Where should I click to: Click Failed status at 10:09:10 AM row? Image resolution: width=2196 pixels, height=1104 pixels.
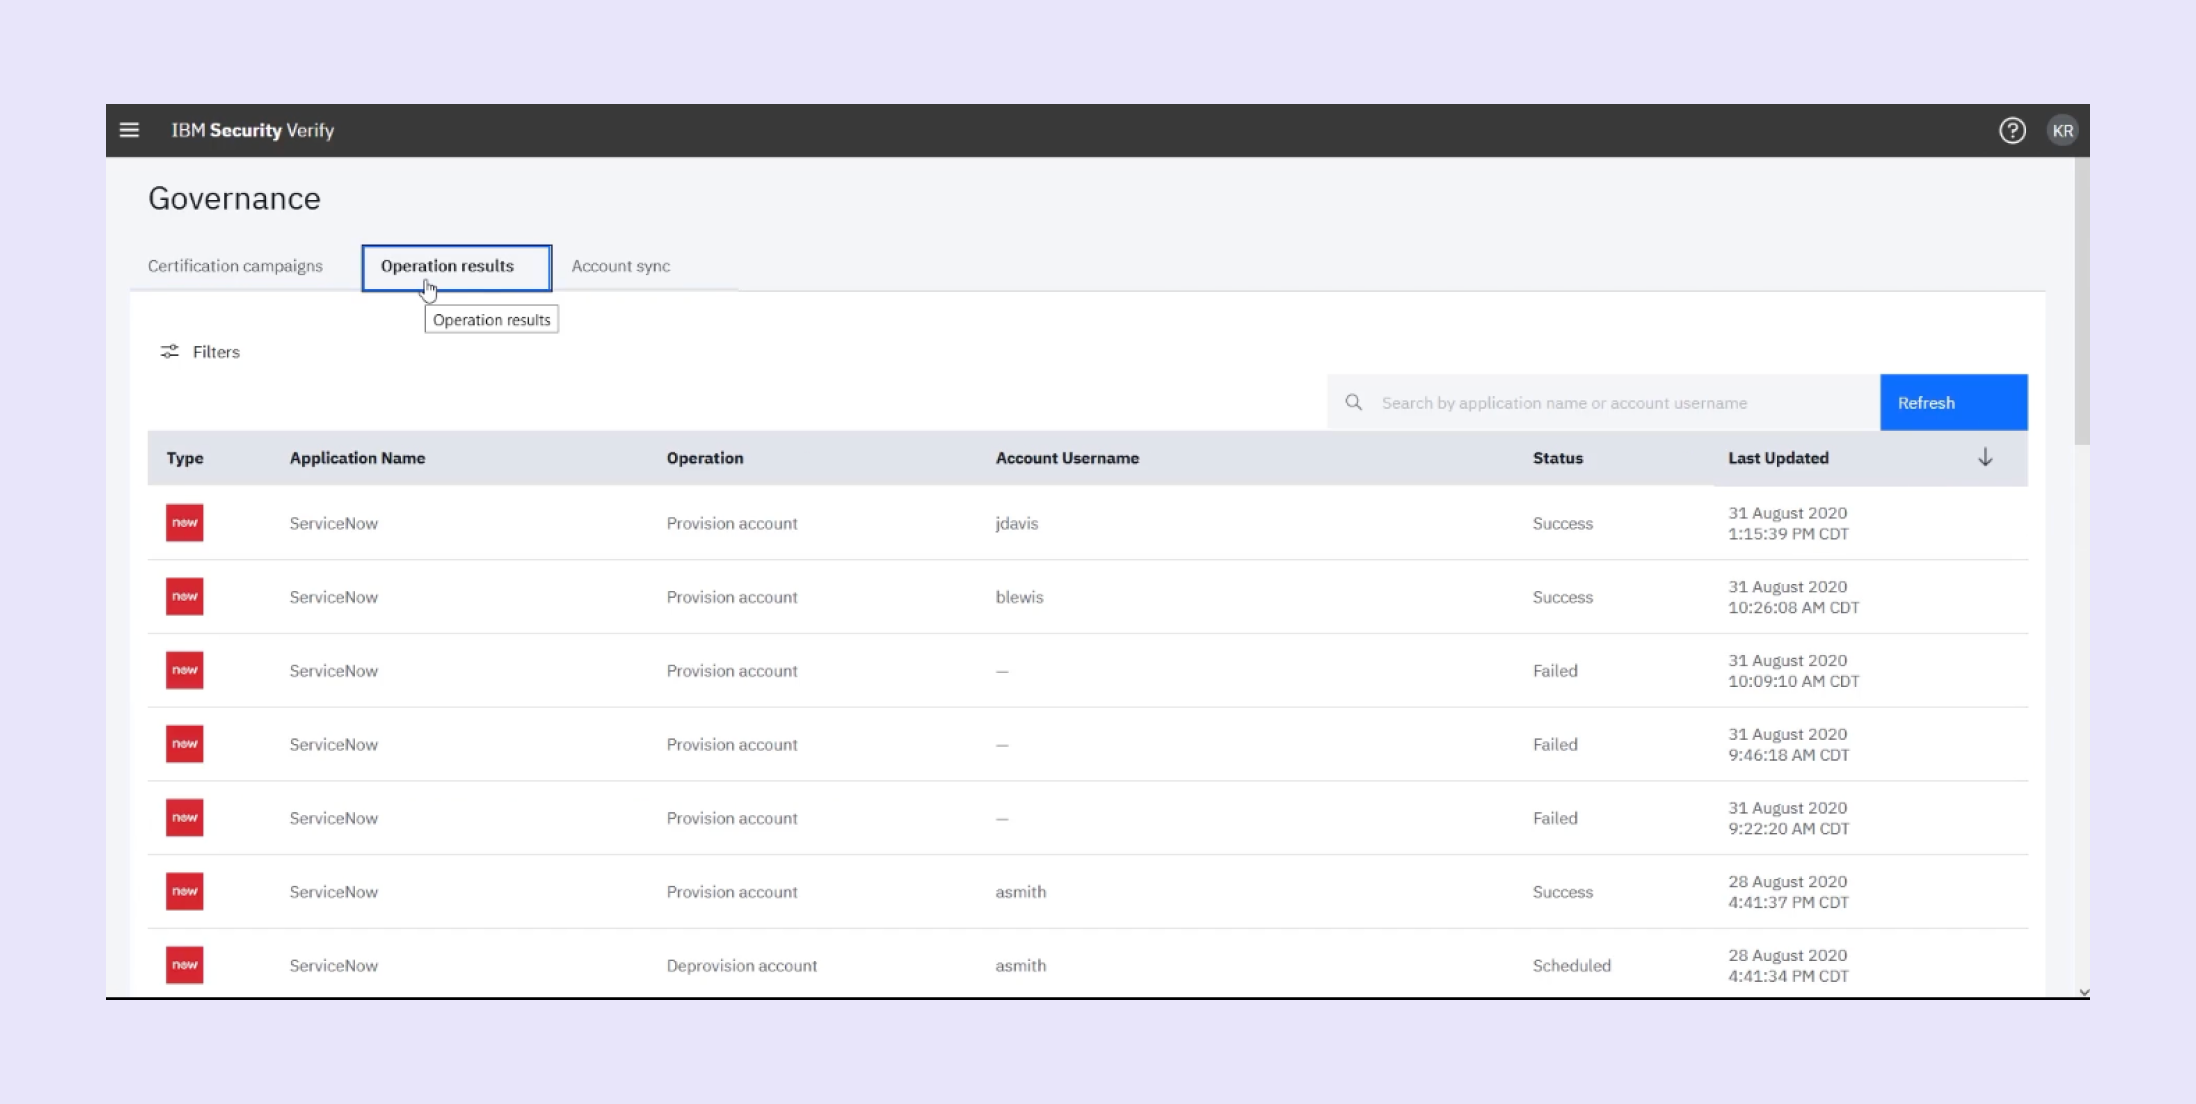(1555, 670)
